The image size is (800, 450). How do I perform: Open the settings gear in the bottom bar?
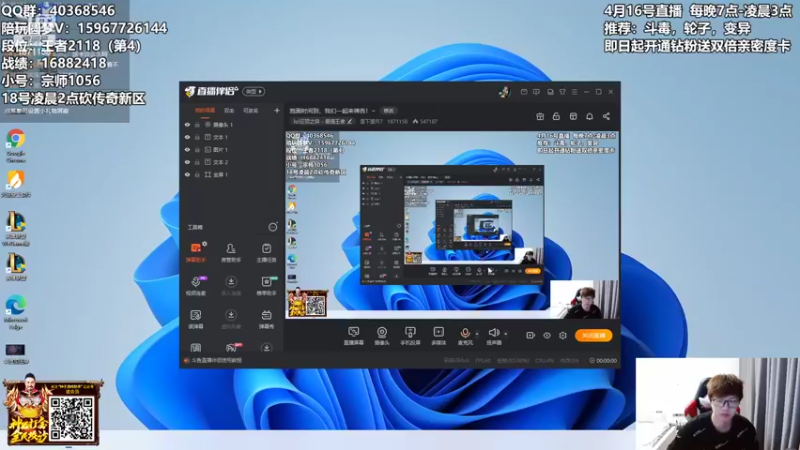563,335
